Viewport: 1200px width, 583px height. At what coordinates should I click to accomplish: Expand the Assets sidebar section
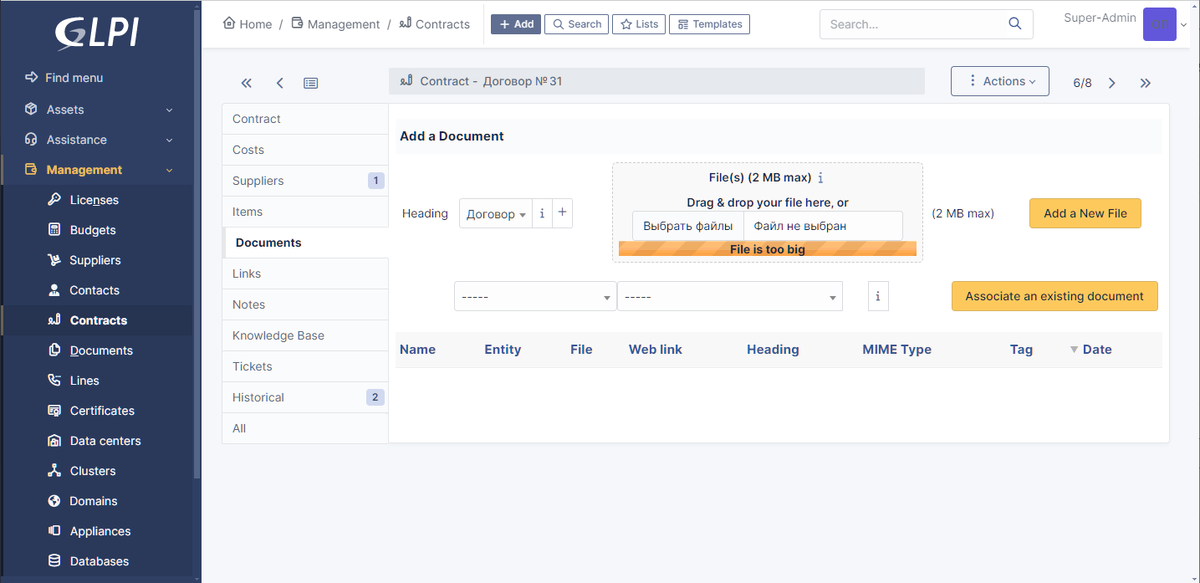(98, 109)
